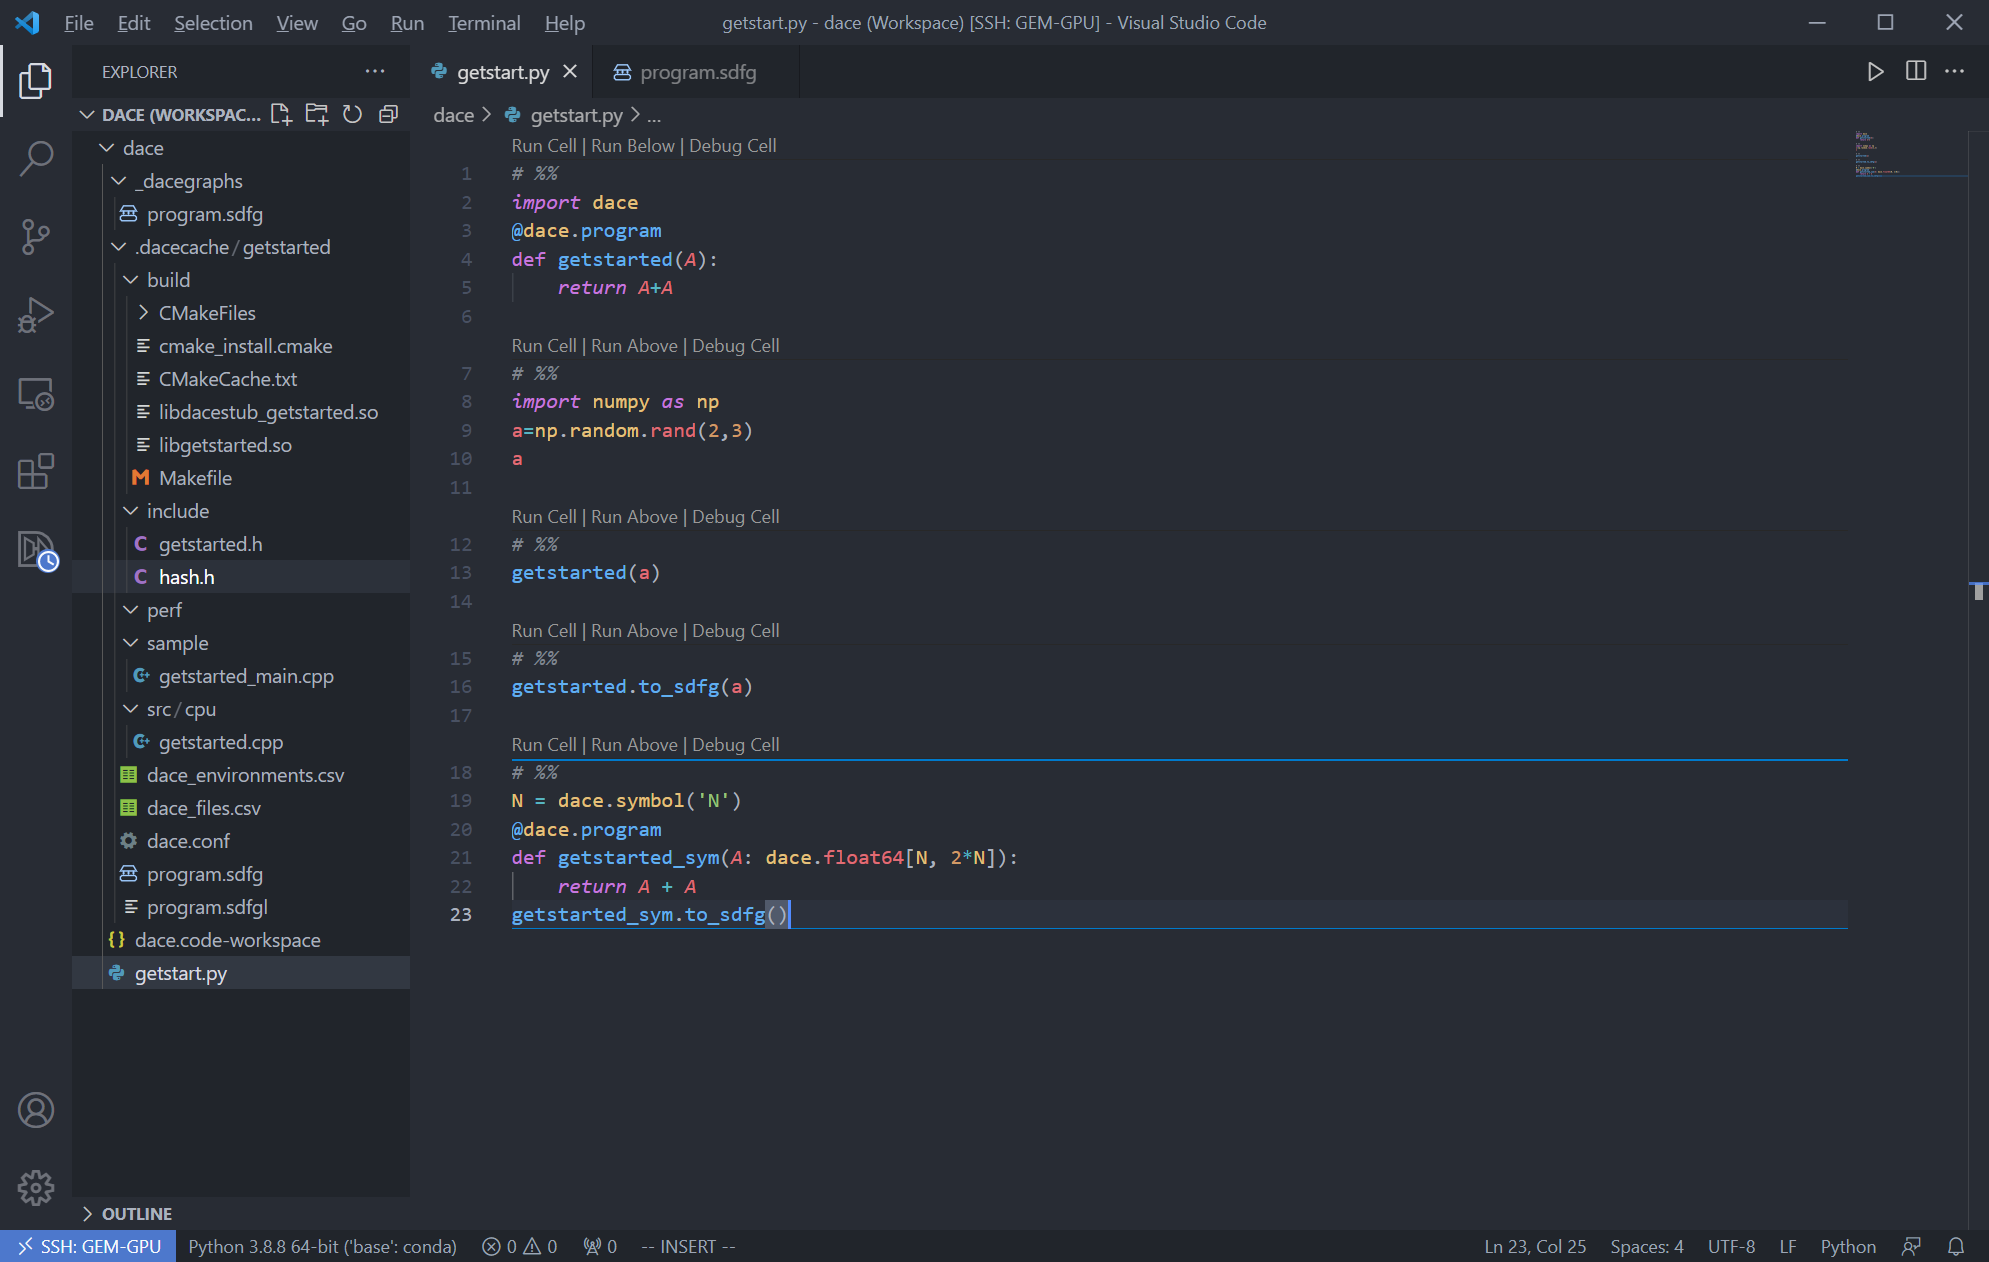1989x1262 pixels.
Task: Collapse all folders in Explorer
Action: [388, 114]
